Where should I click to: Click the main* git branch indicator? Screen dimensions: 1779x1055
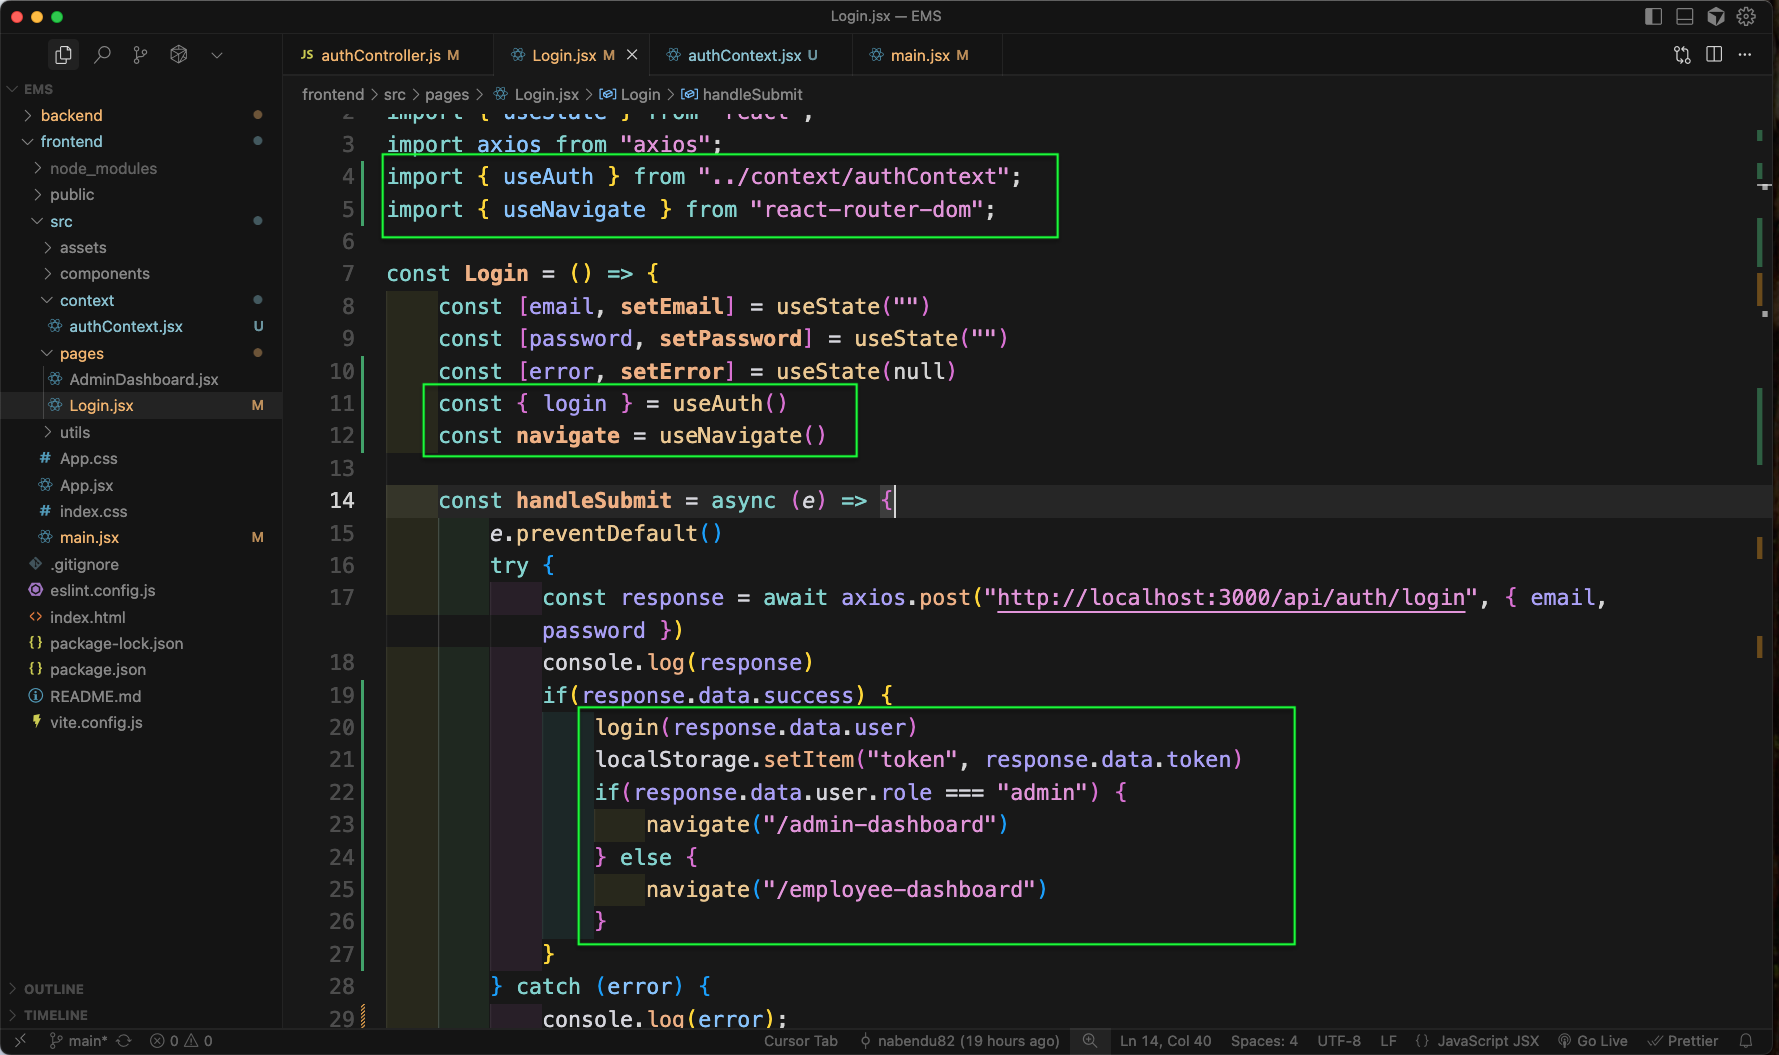tap(78, 1041)
